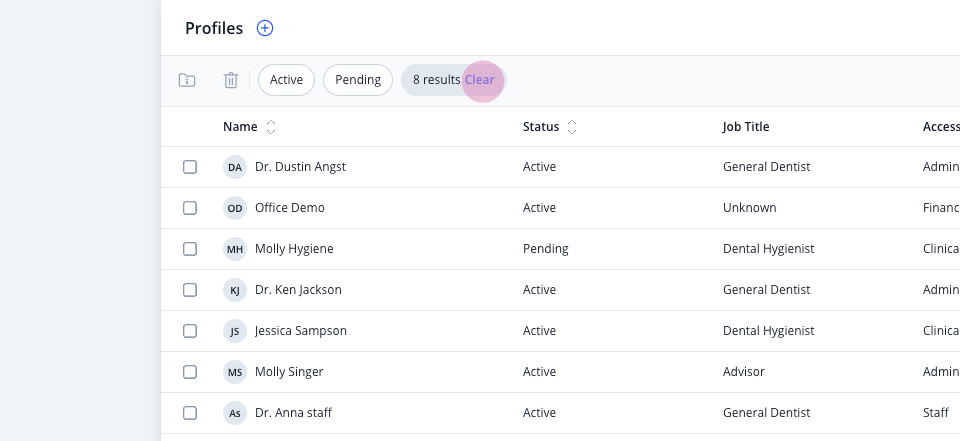960x441 pixels.
Task: Click the trash delete icon
Action: pos(231,80)
